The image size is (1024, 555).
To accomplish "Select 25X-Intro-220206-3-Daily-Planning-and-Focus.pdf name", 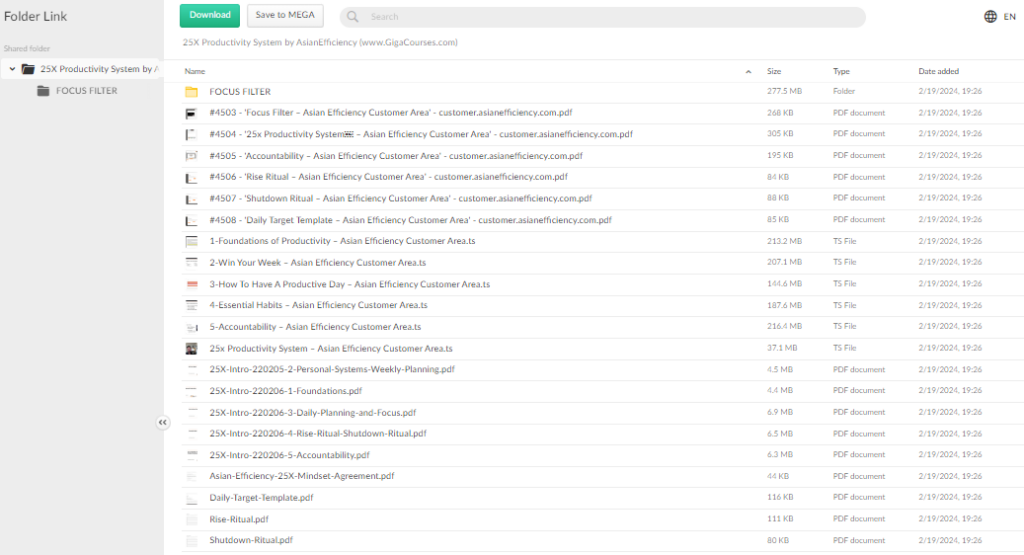I will tap(312, 412).
